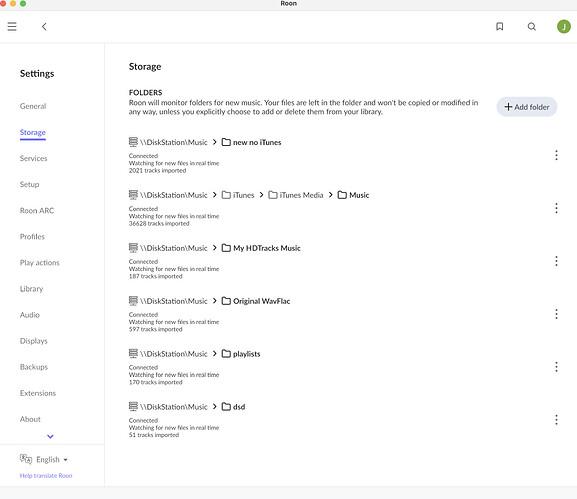Open Roon ARC settings
577x499 pixels.
coord(37,210)
